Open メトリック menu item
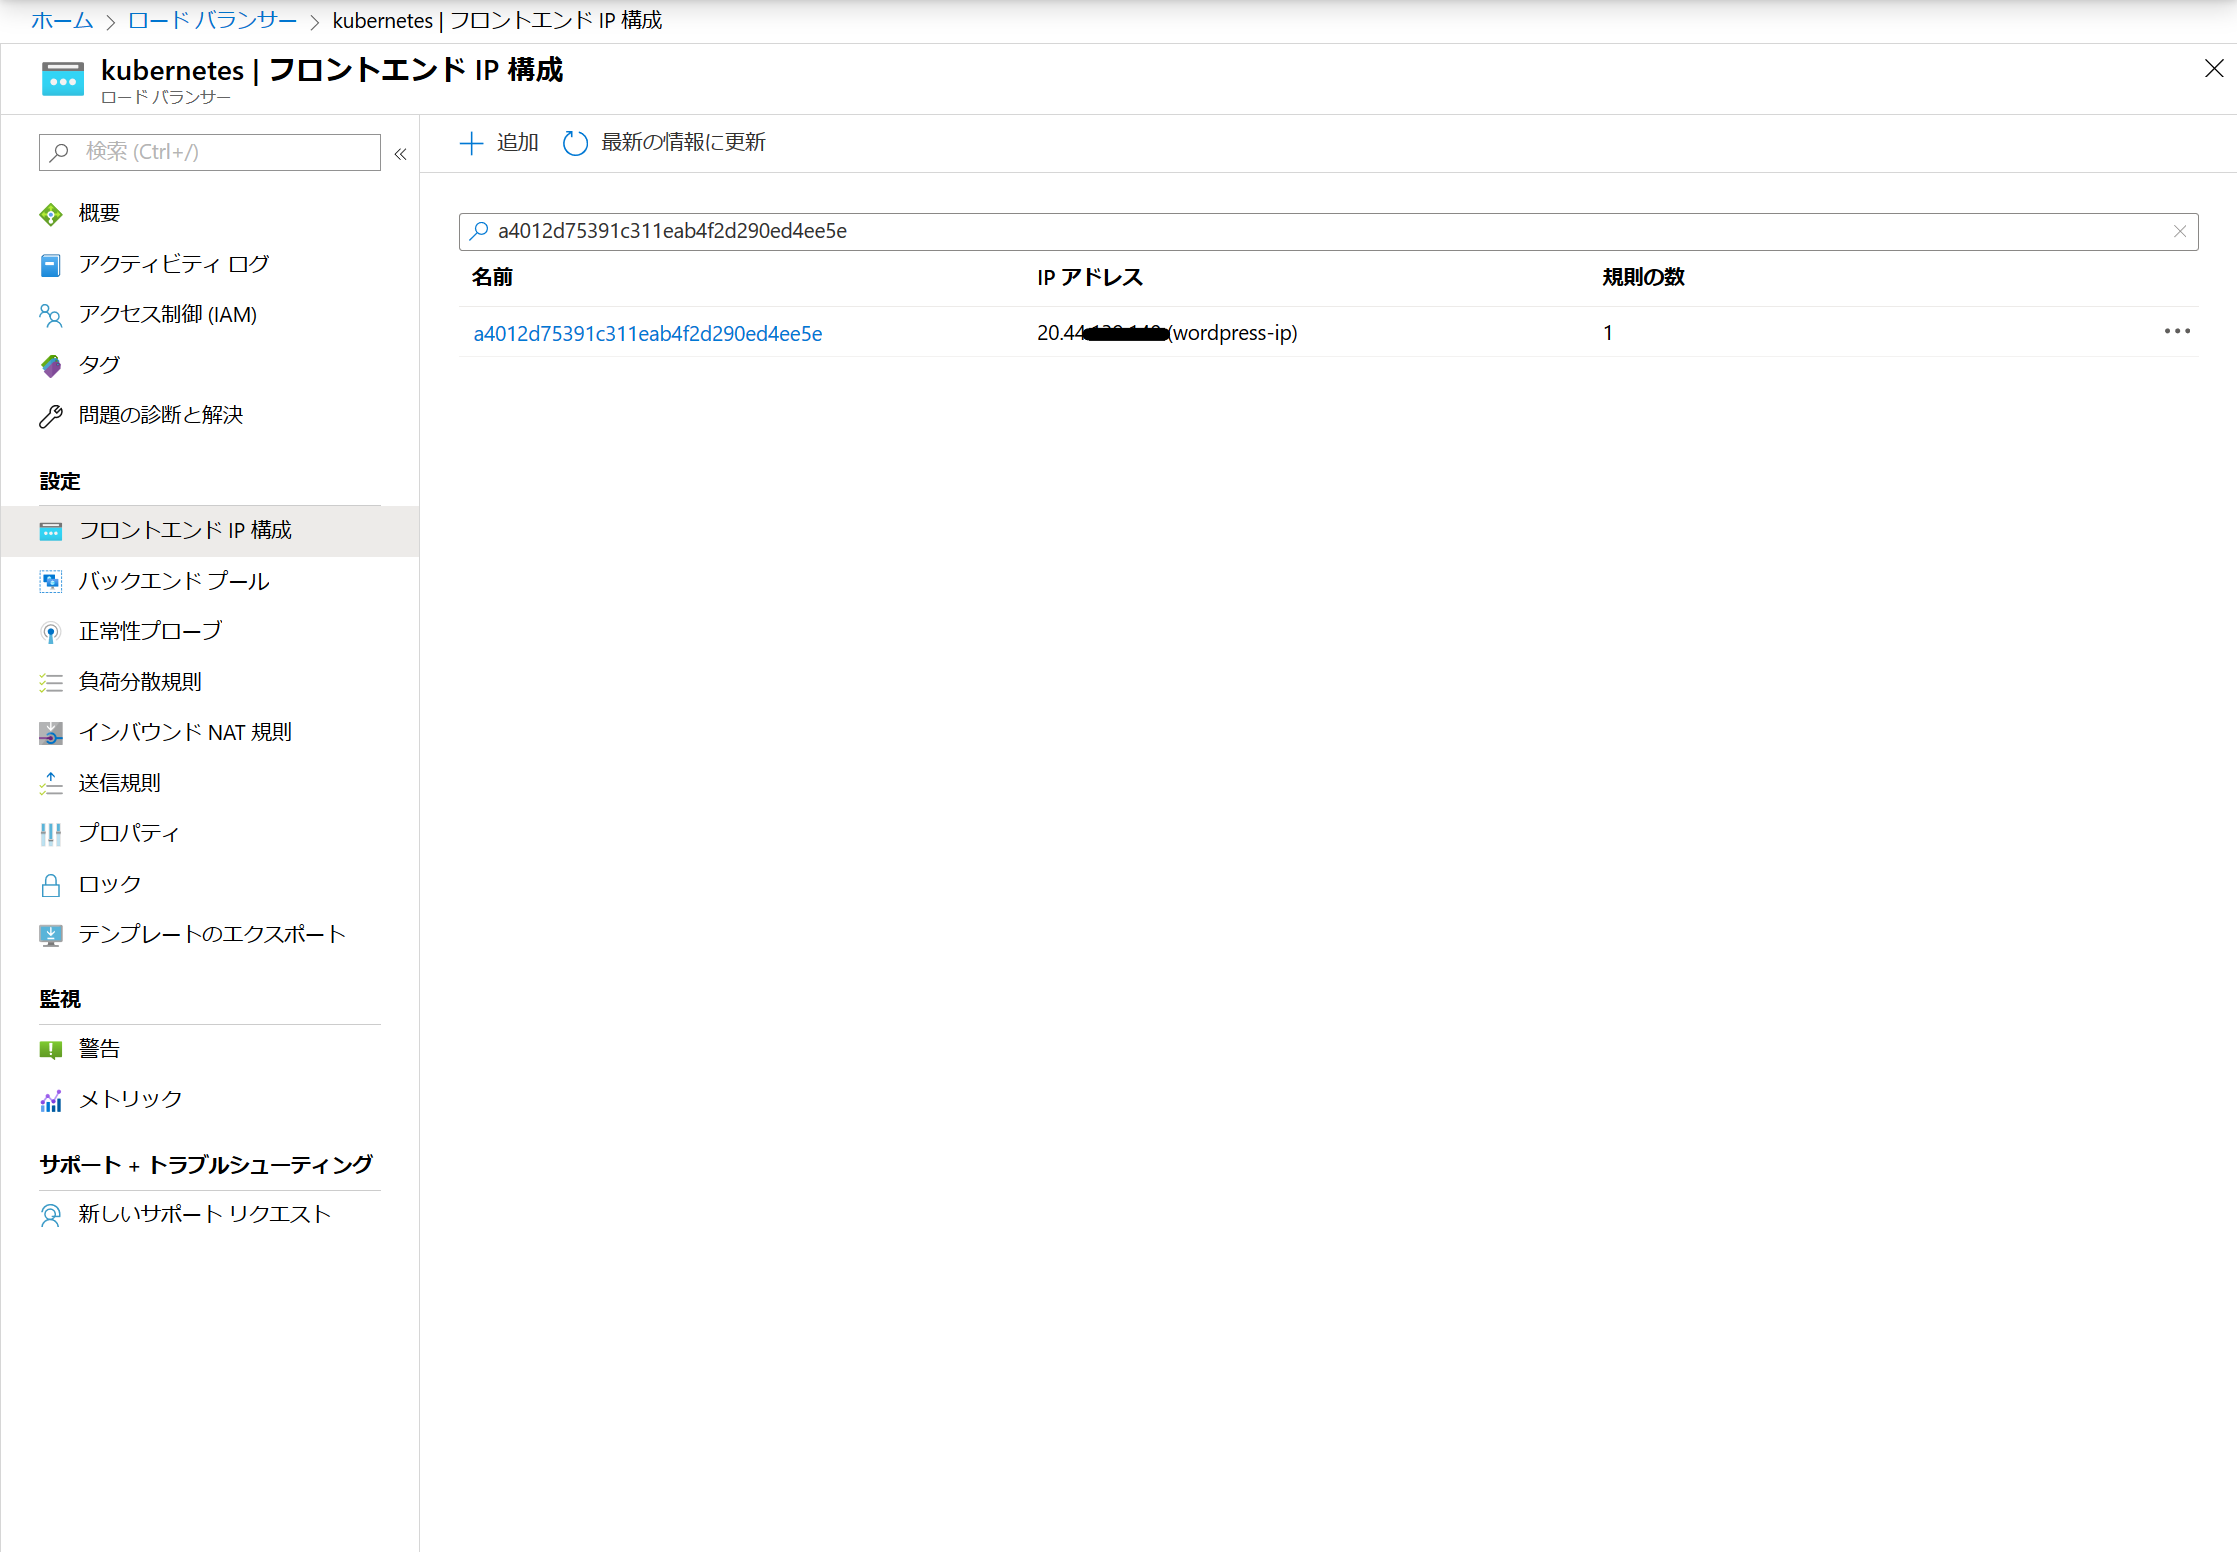The width and height of the screenshot is (2237, 1552). (x=210, y=1100)
